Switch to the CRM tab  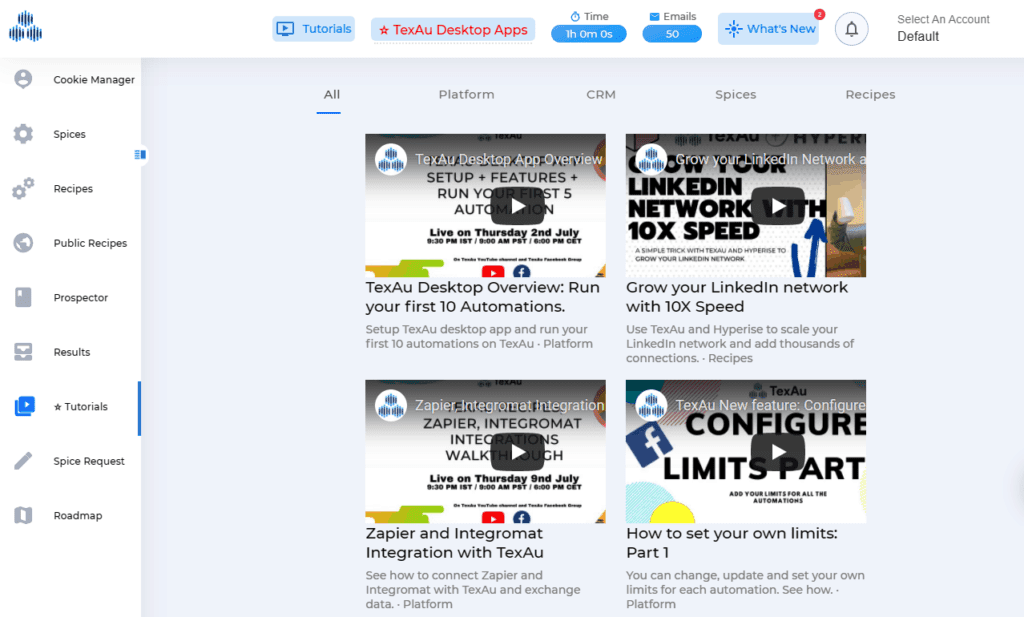click(x=601, y=95)
